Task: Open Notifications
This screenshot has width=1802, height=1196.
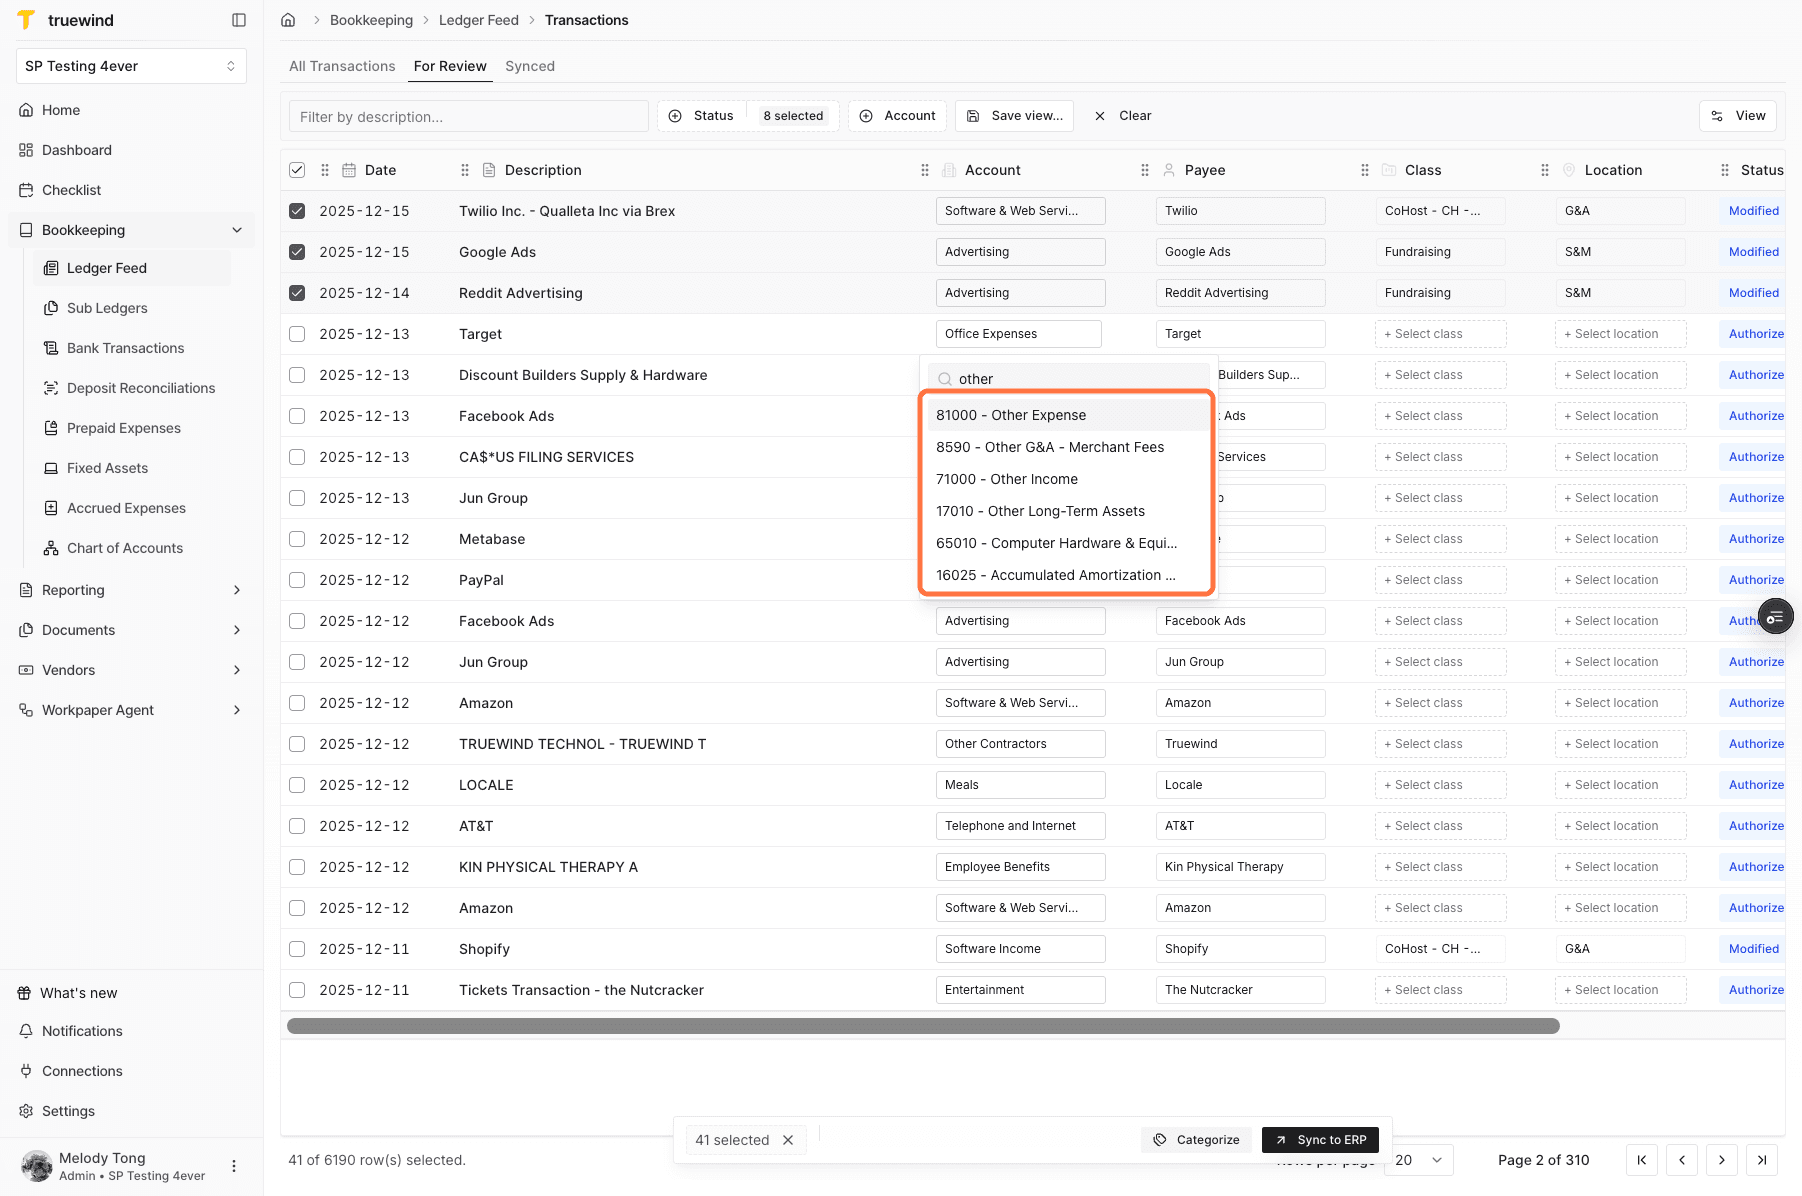Action: 82,1031
